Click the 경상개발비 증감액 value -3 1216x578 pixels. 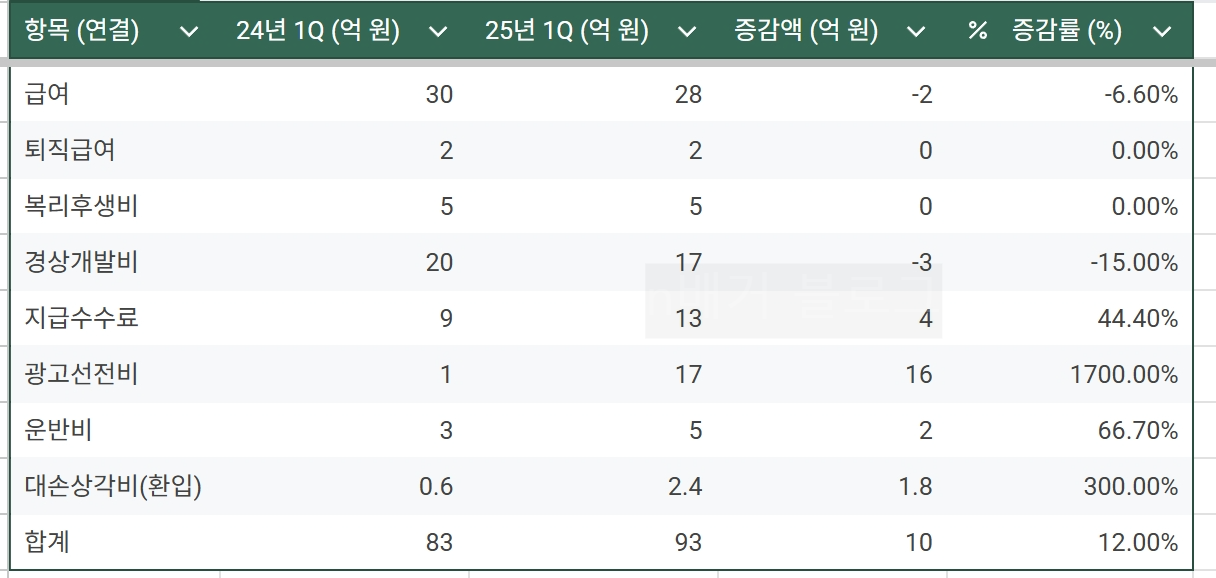tap(922, 262)
